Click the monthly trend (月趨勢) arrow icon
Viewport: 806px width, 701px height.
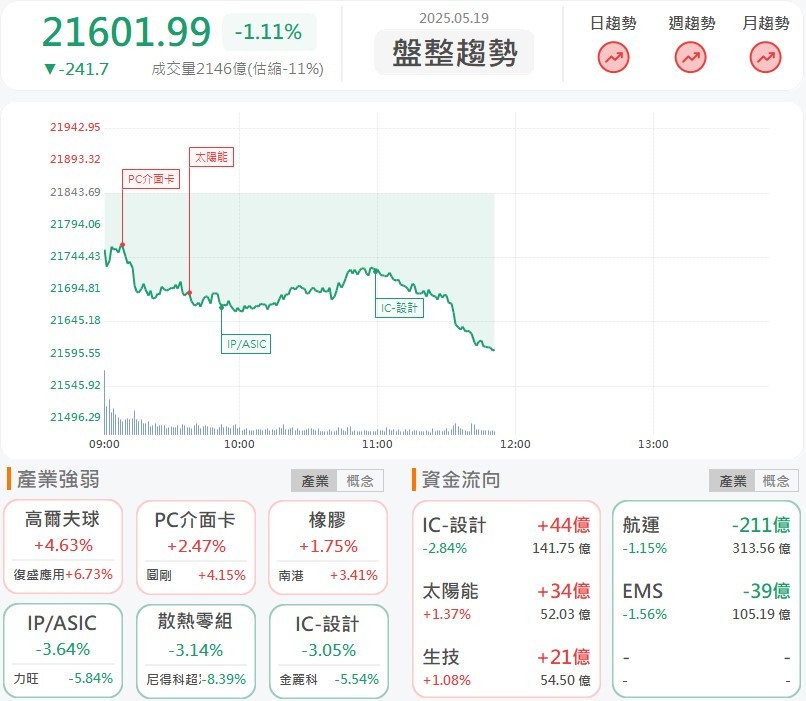click(765, 57)
